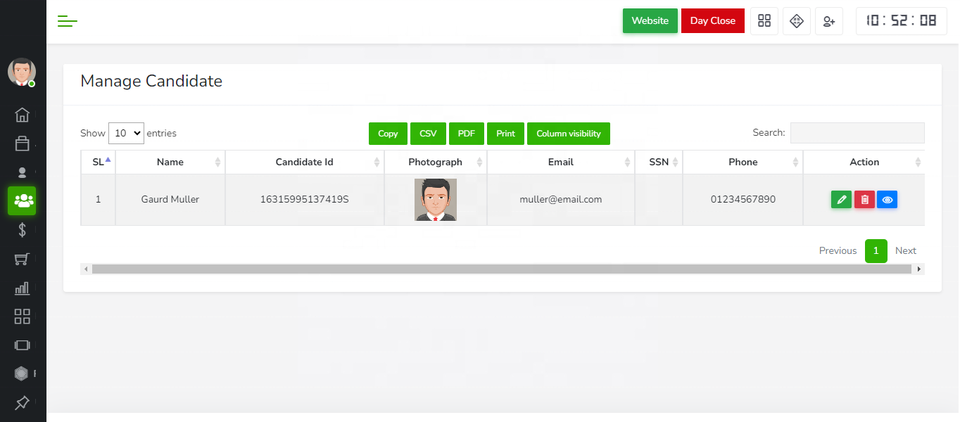Open the home dashboard sidebar icon

pos(22,115)
